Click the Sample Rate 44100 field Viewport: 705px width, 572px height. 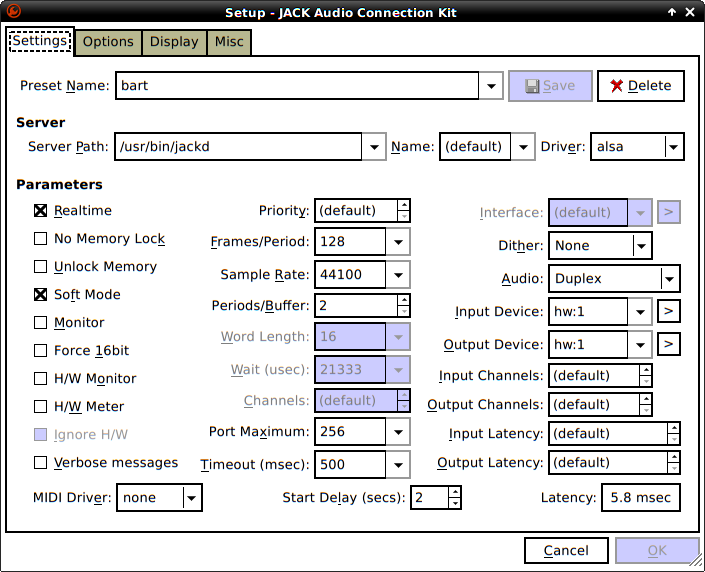pyautogui.click(x=350, y=275)
